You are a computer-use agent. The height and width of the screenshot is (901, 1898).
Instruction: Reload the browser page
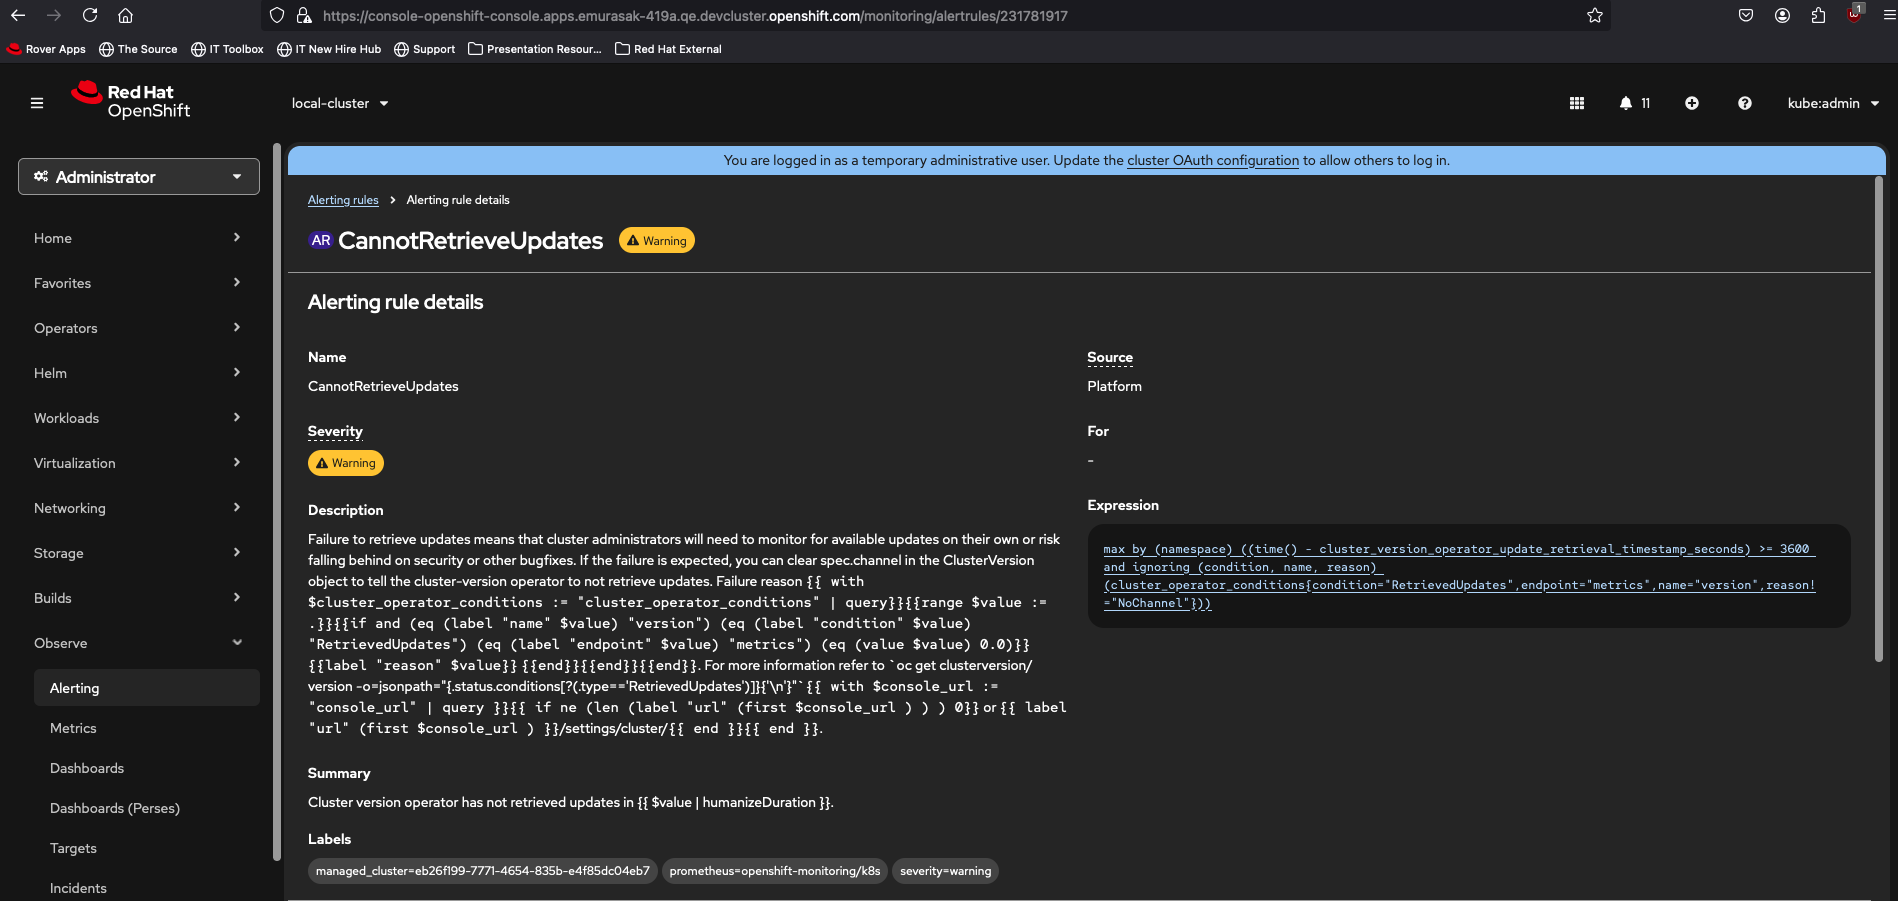pos(90,15)
